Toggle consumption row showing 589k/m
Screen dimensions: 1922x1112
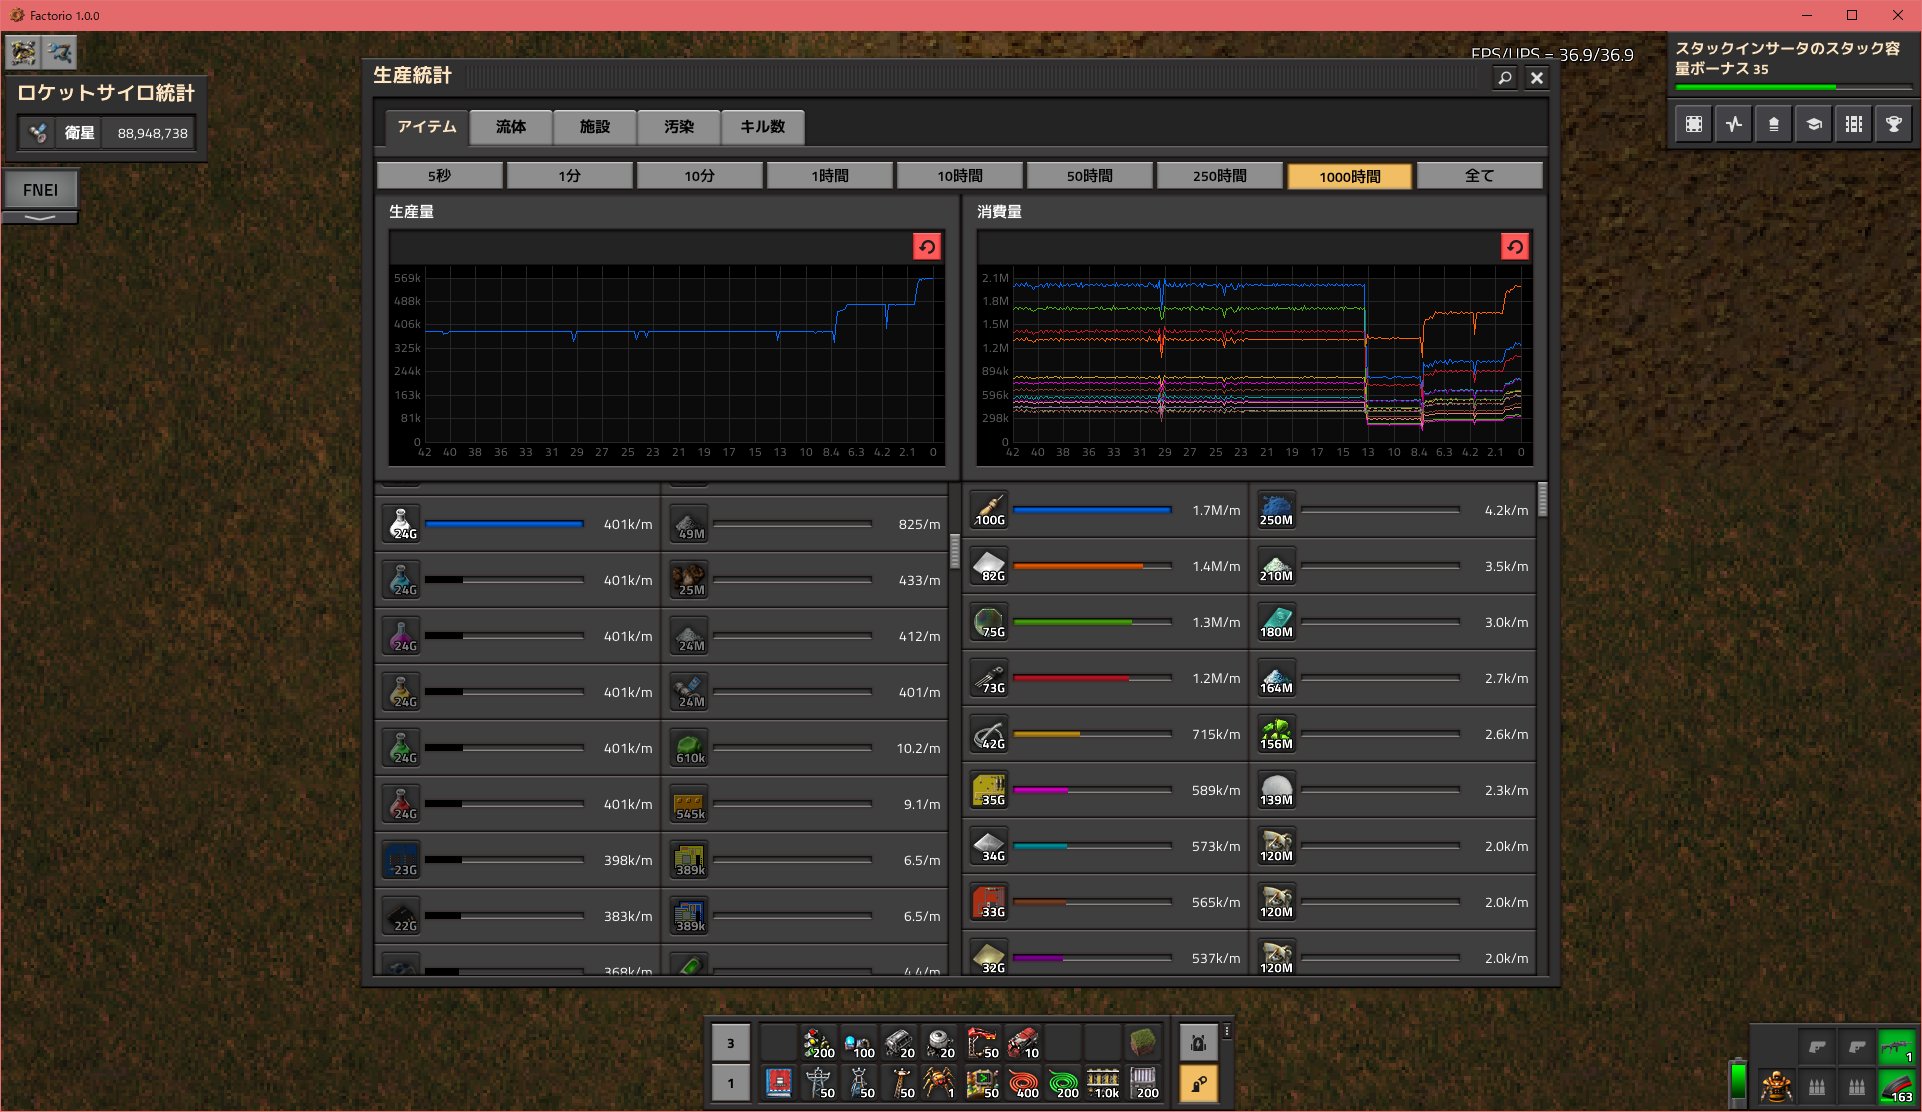click(1106, 790)
